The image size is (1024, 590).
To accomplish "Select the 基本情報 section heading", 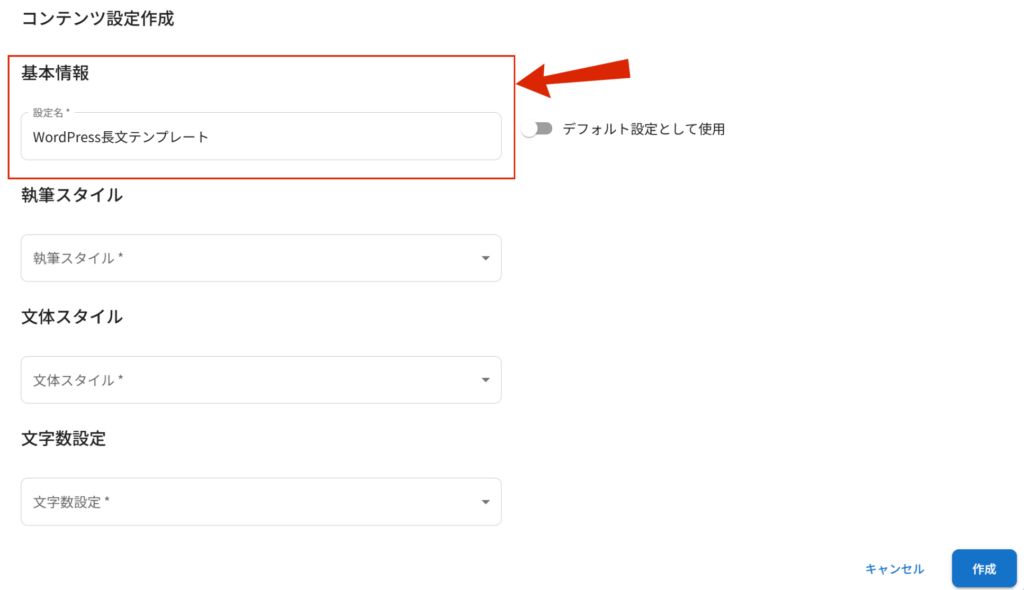I will 55,73.
